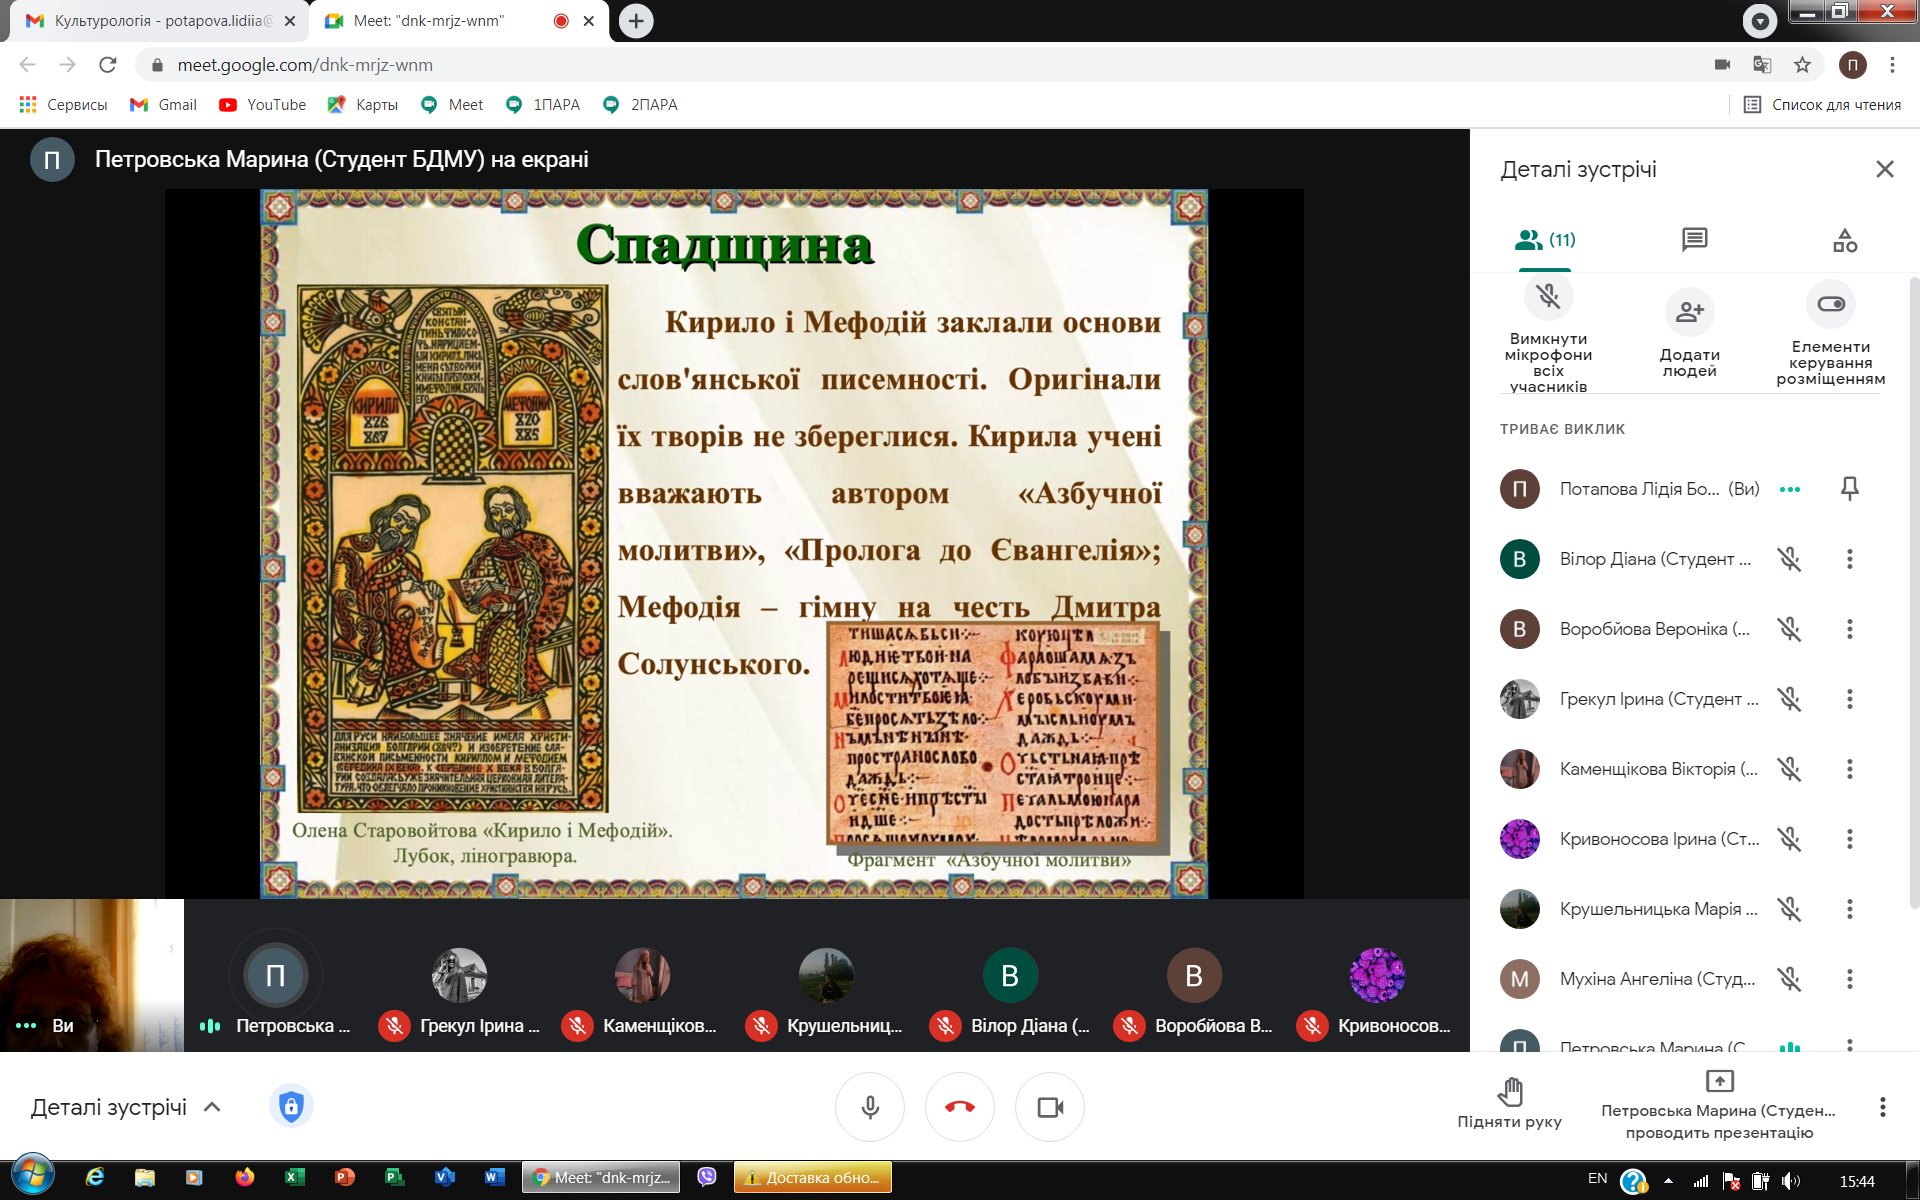Mute Мухіна Ангеліна in participant list
This screenshot has height=1200, width=1920.
coord(1789,979)
